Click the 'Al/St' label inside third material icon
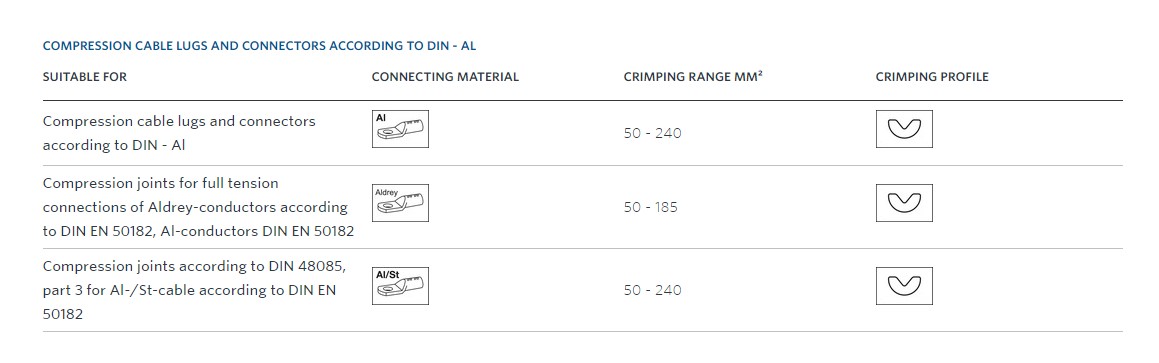The width and height of the screenshot is (1159, 363). coord(387,275)
